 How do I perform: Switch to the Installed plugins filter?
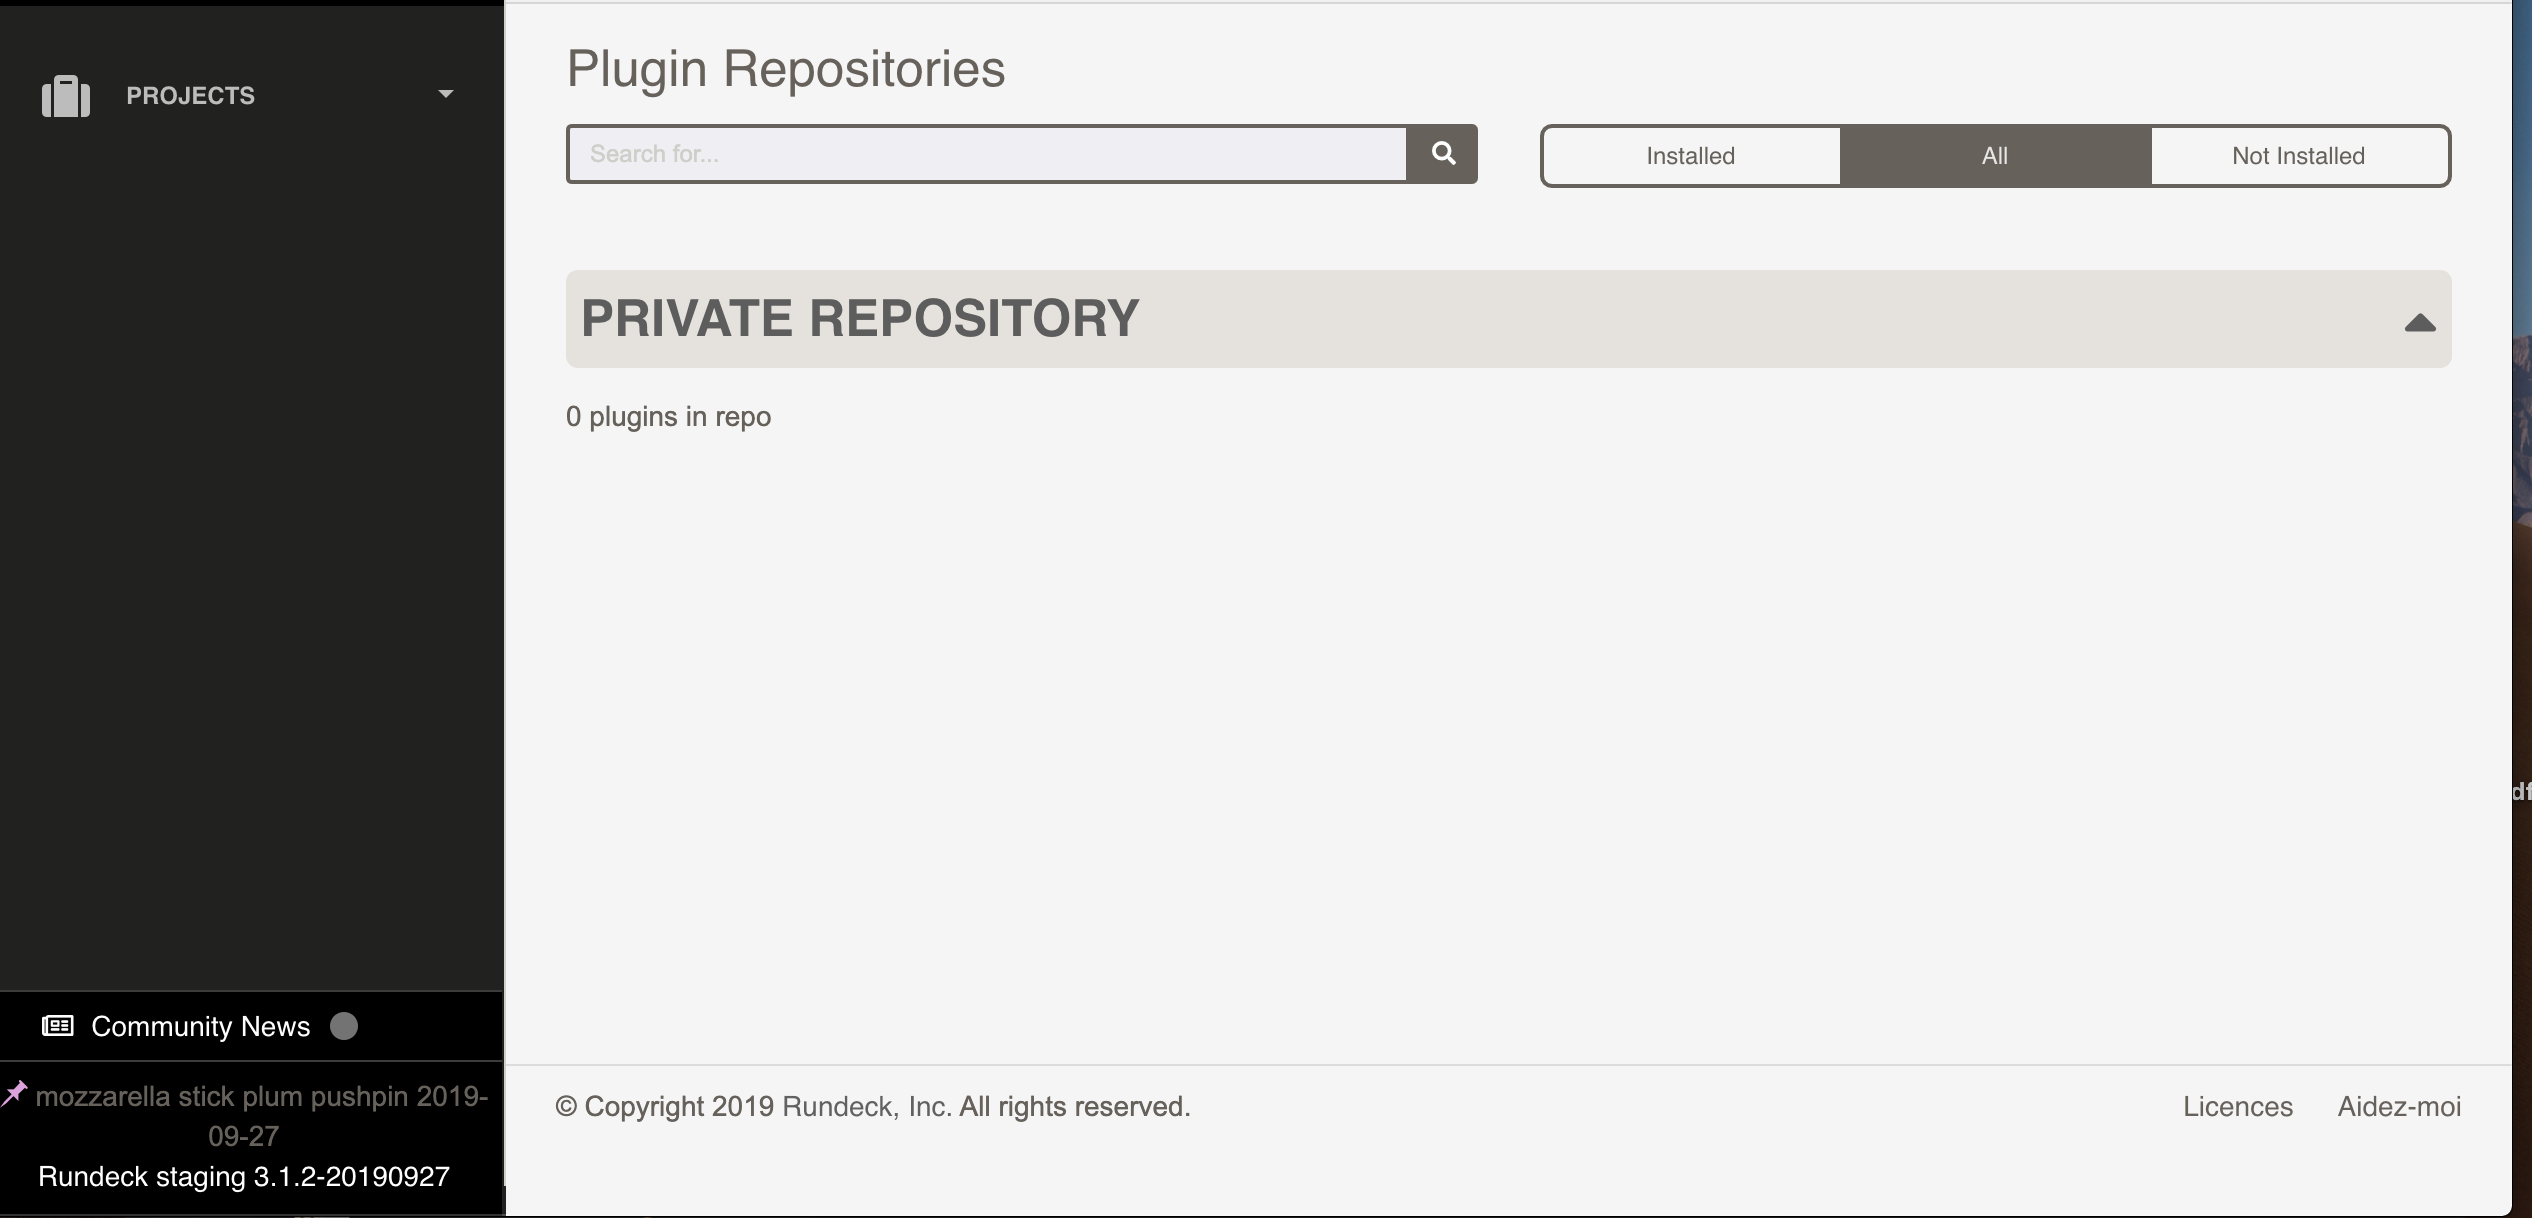[x=1689, y=155]
